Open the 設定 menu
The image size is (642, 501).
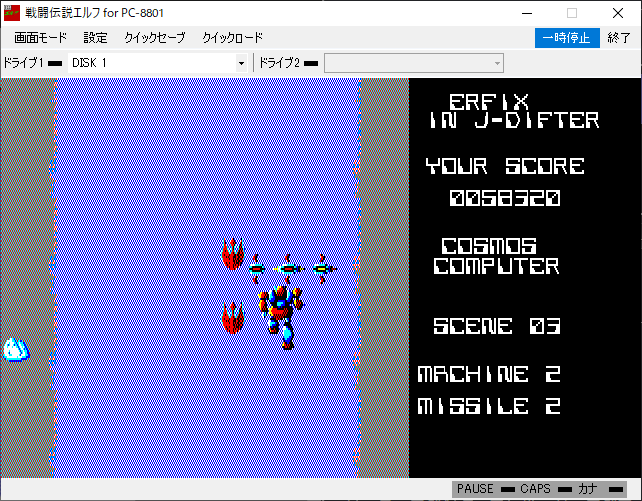click(95, 38)
